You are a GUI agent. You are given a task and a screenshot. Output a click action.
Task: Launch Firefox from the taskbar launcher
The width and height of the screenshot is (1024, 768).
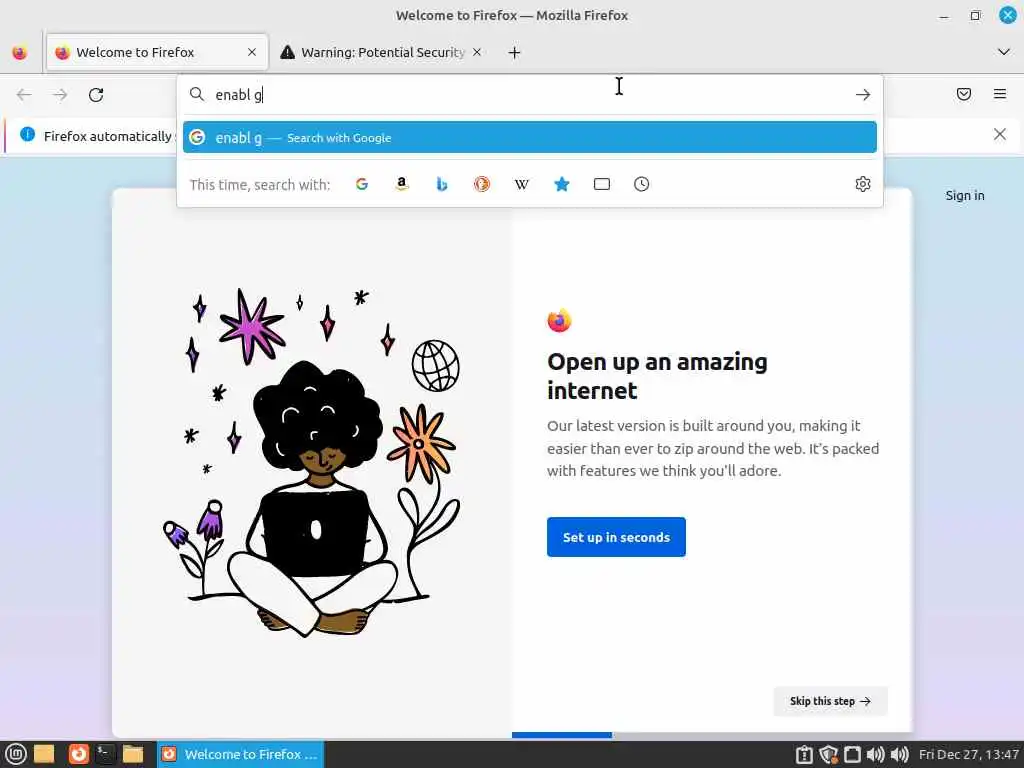[x=78, y=754]
